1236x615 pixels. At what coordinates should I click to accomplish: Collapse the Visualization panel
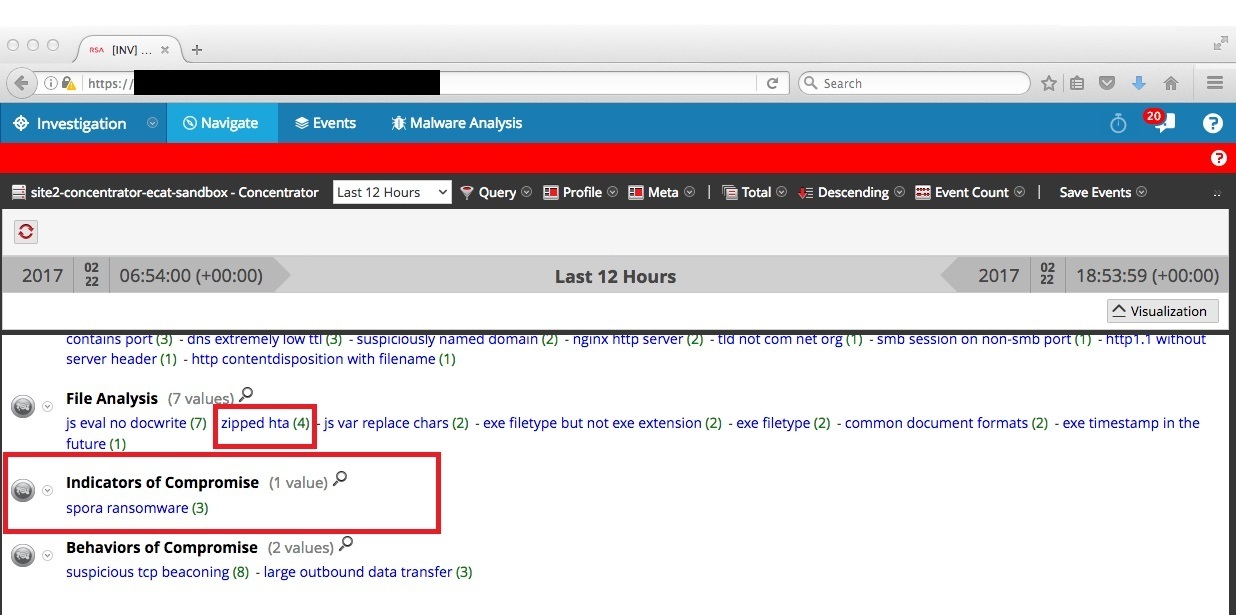click(1161, 311)
